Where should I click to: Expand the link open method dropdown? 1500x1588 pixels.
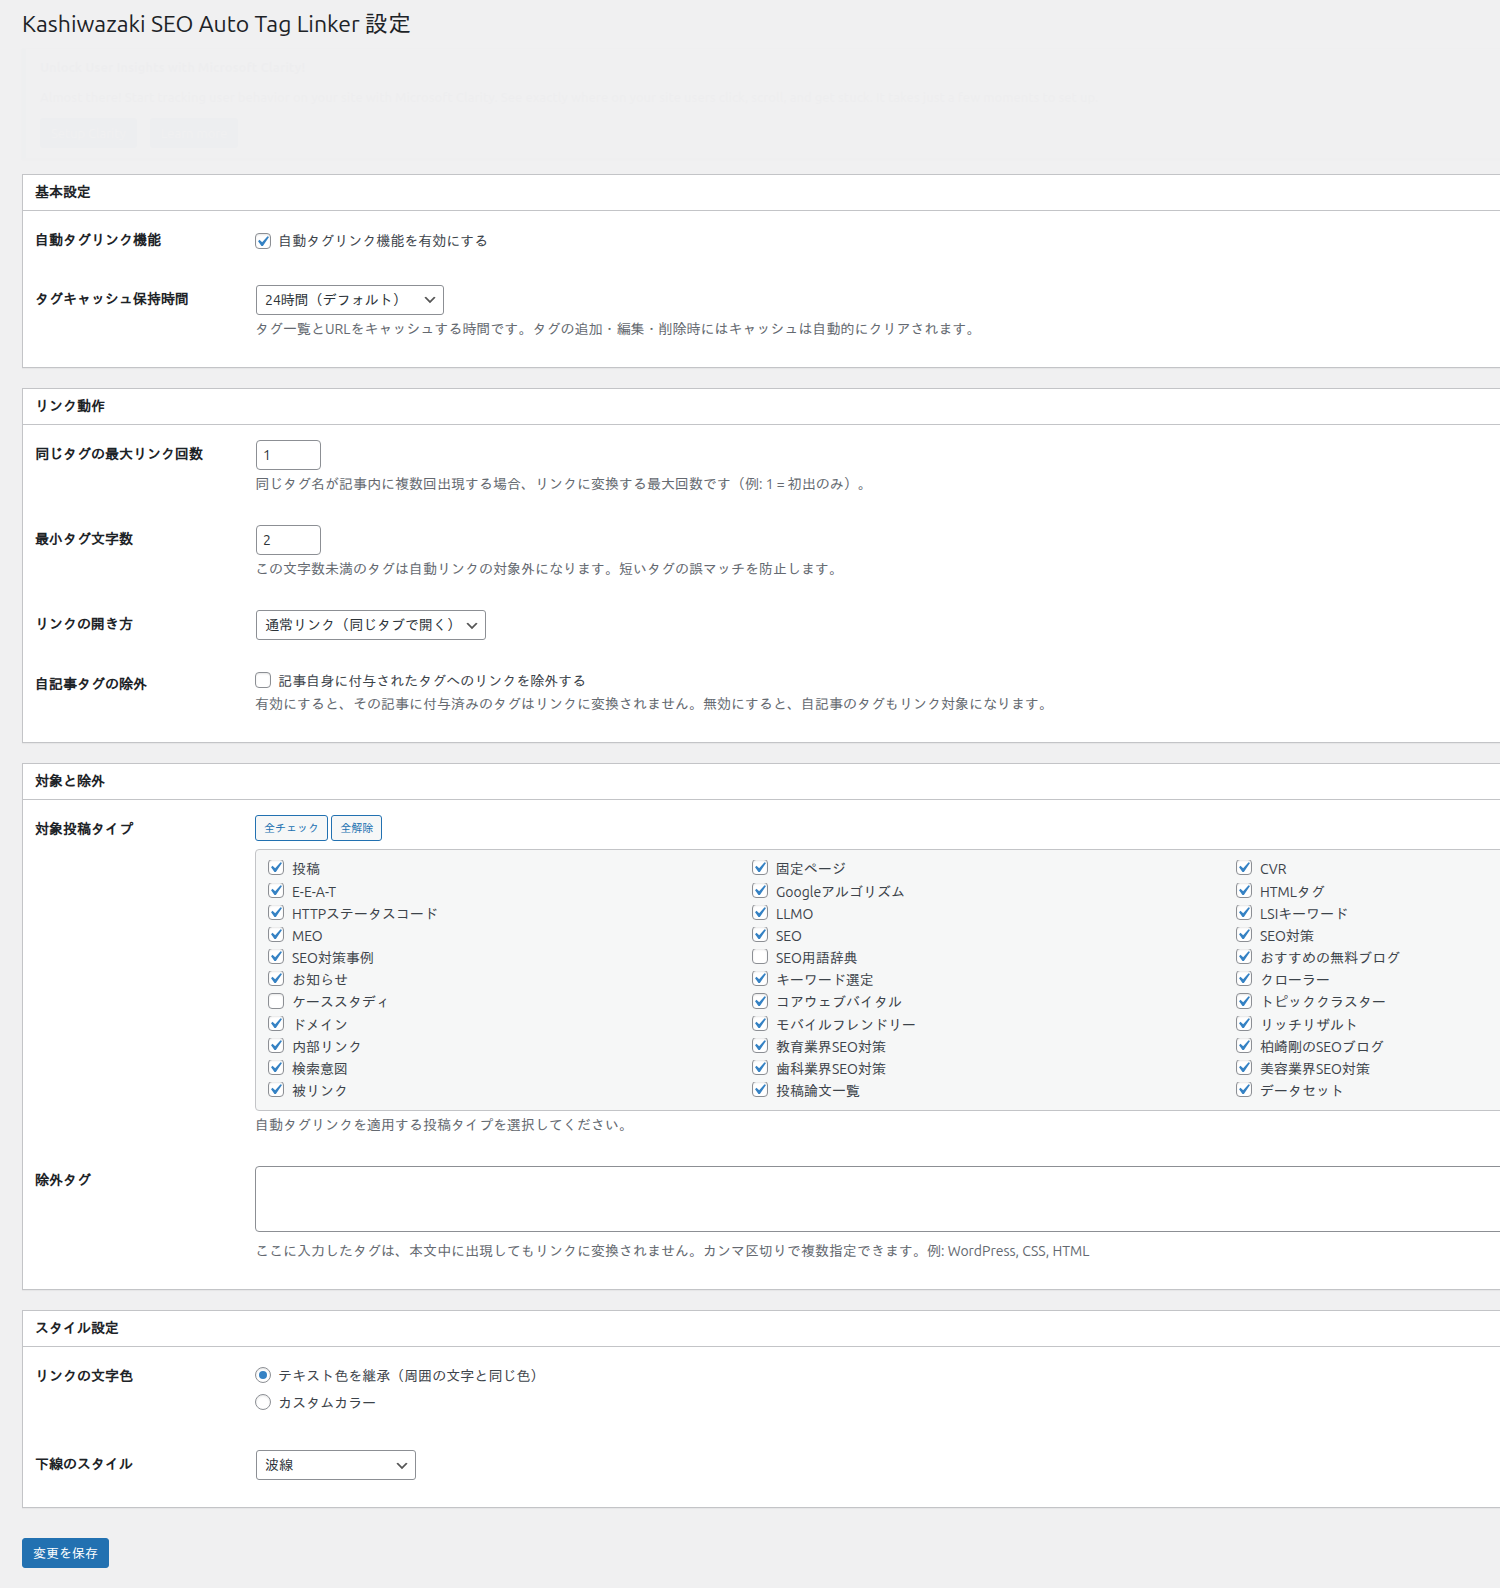point(370,625)
